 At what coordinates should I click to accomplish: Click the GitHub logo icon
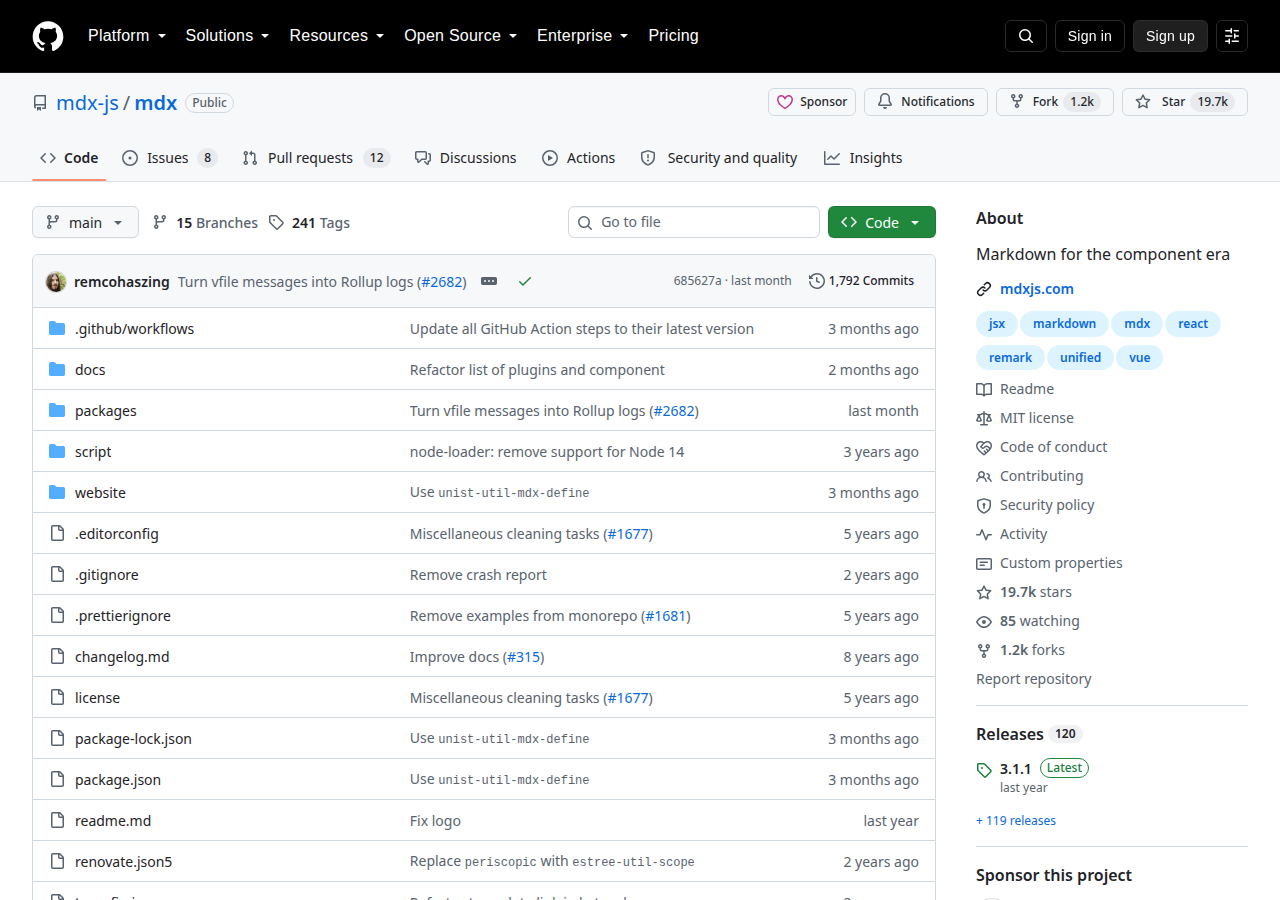coord(48,36)
